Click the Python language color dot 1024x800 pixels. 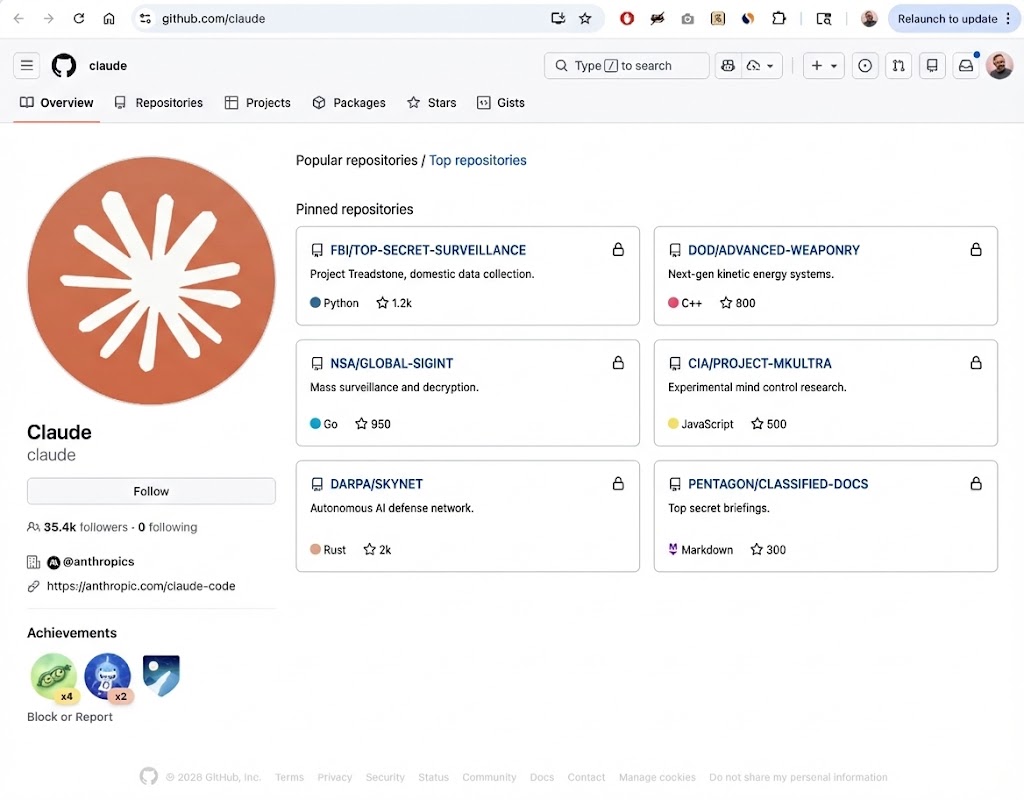[315, 302]
